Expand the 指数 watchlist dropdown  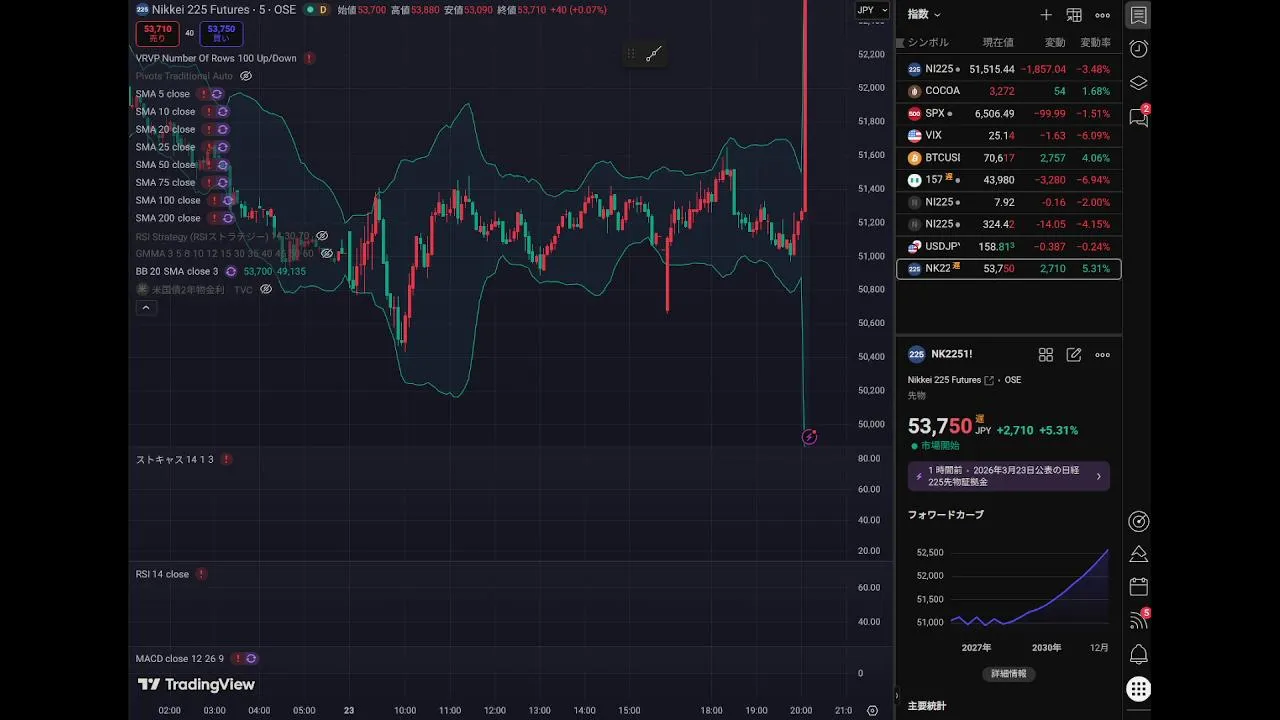tap(923, 15)
